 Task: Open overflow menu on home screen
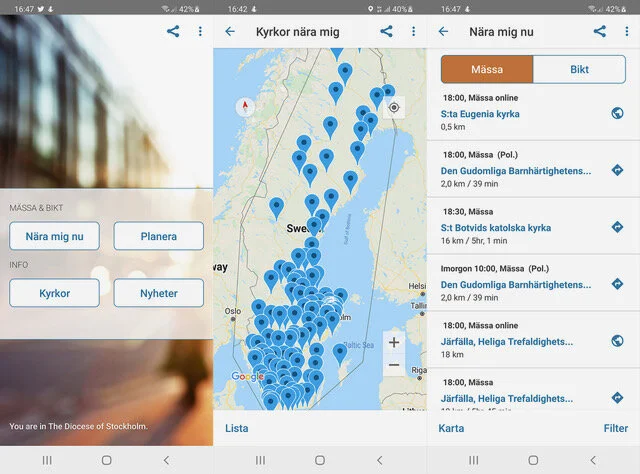[200, 31]
